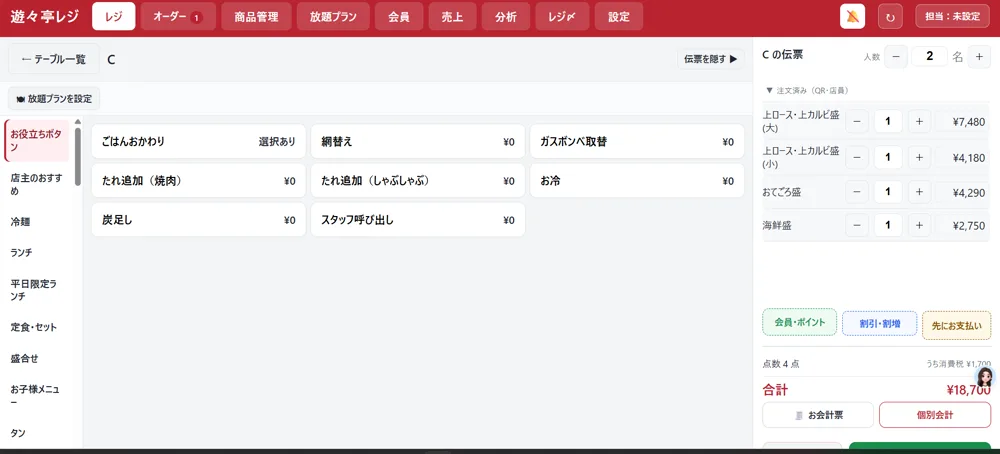Select お役立ちボタン category
Screen dimensions: 1000x454
pyautogui.click(x=37, y=141)
